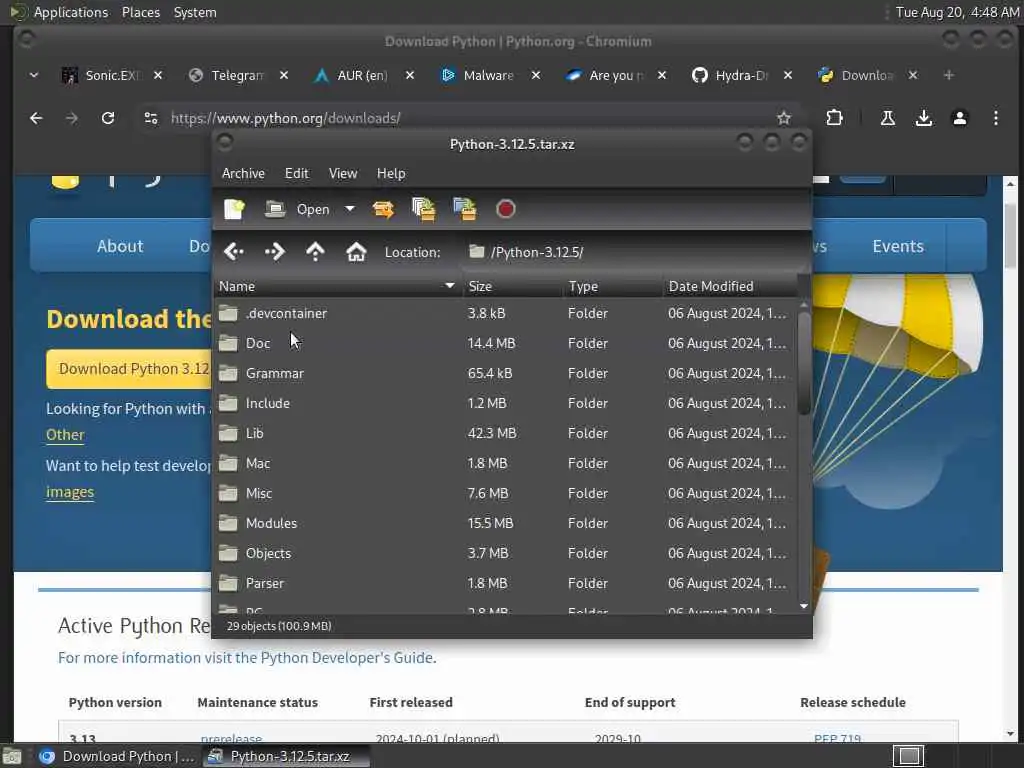Reload the python.org page

click(x=108, y=118)
